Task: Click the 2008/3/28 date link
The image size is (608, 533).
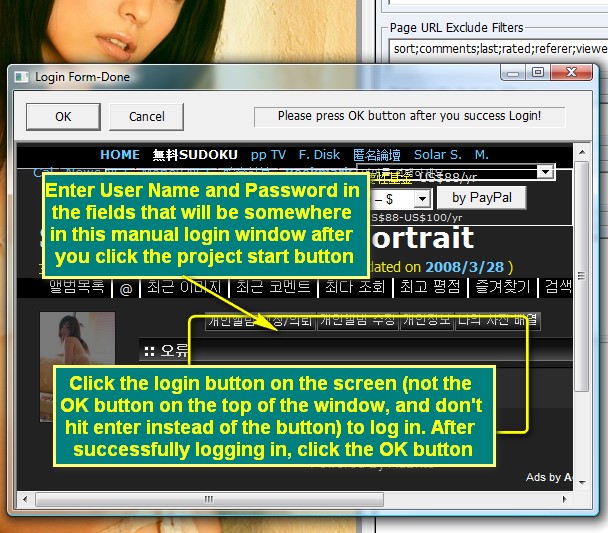Action: pyautogui.click(x=465, y=267)
